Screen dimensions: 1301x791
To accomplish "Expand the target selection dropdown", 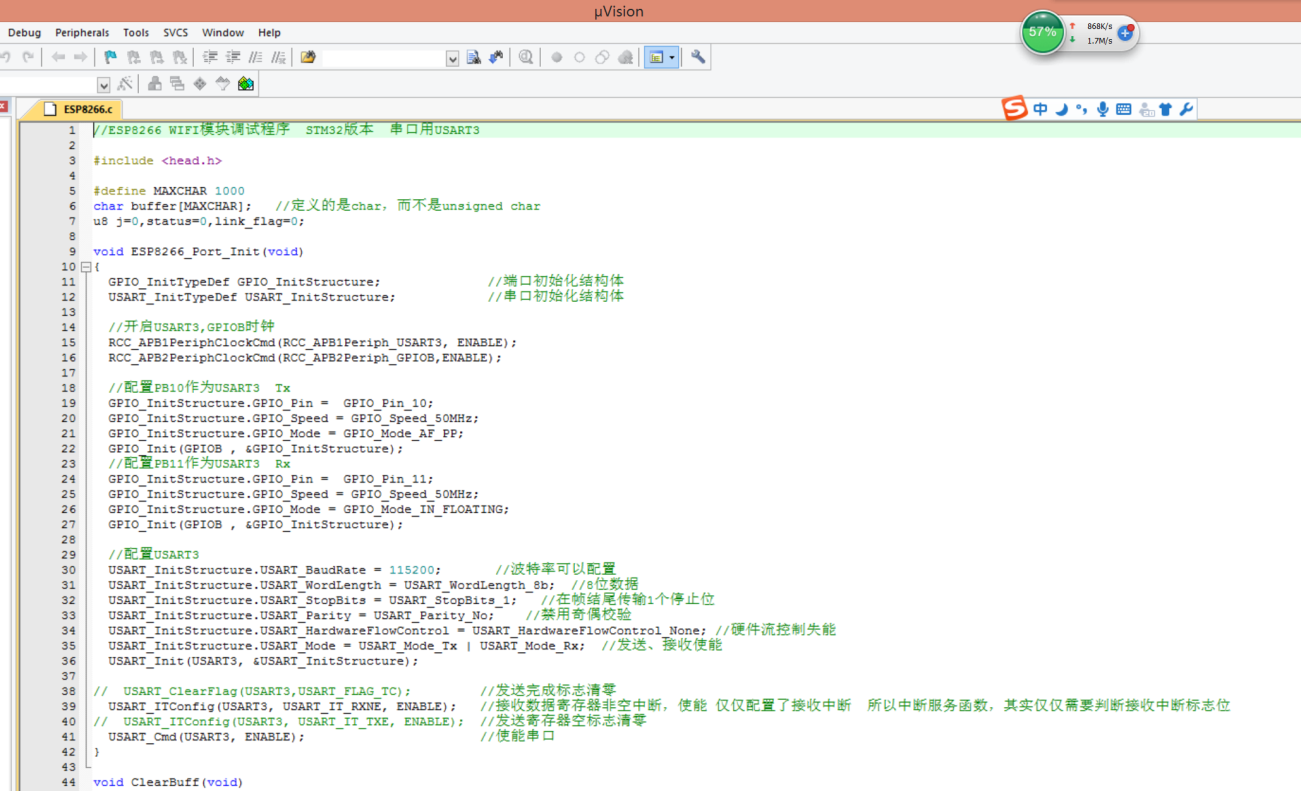I will (x=103, y=85).
